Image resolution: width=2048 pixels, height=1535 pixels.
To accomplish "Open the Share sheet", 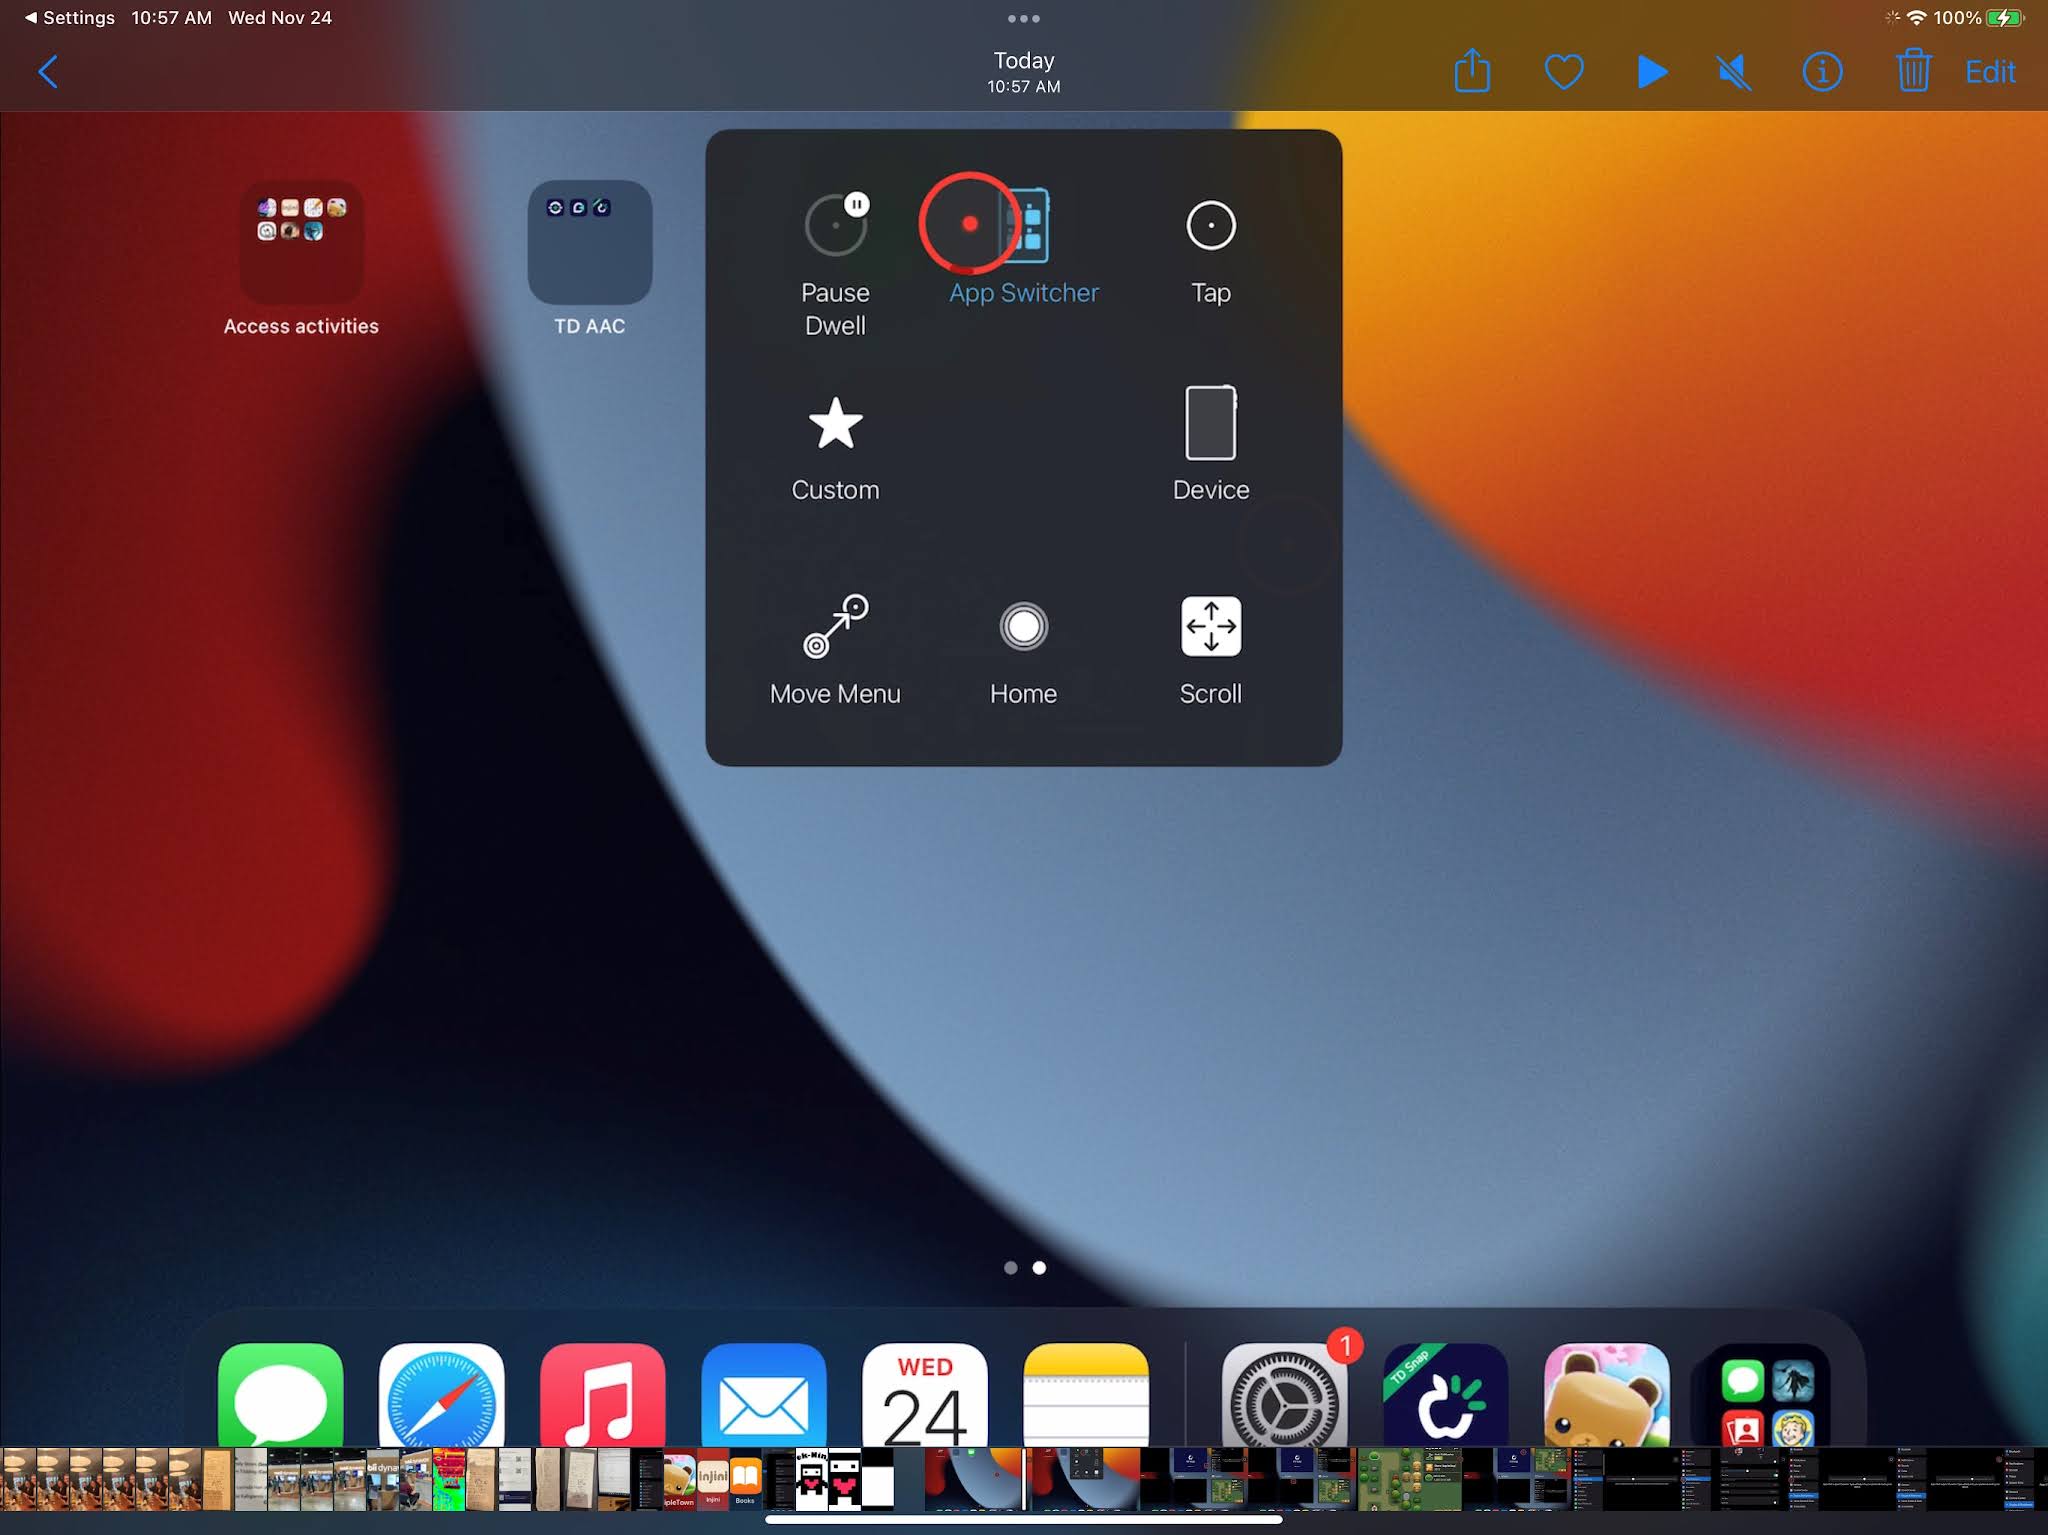I will click(x=1473, y=71).
